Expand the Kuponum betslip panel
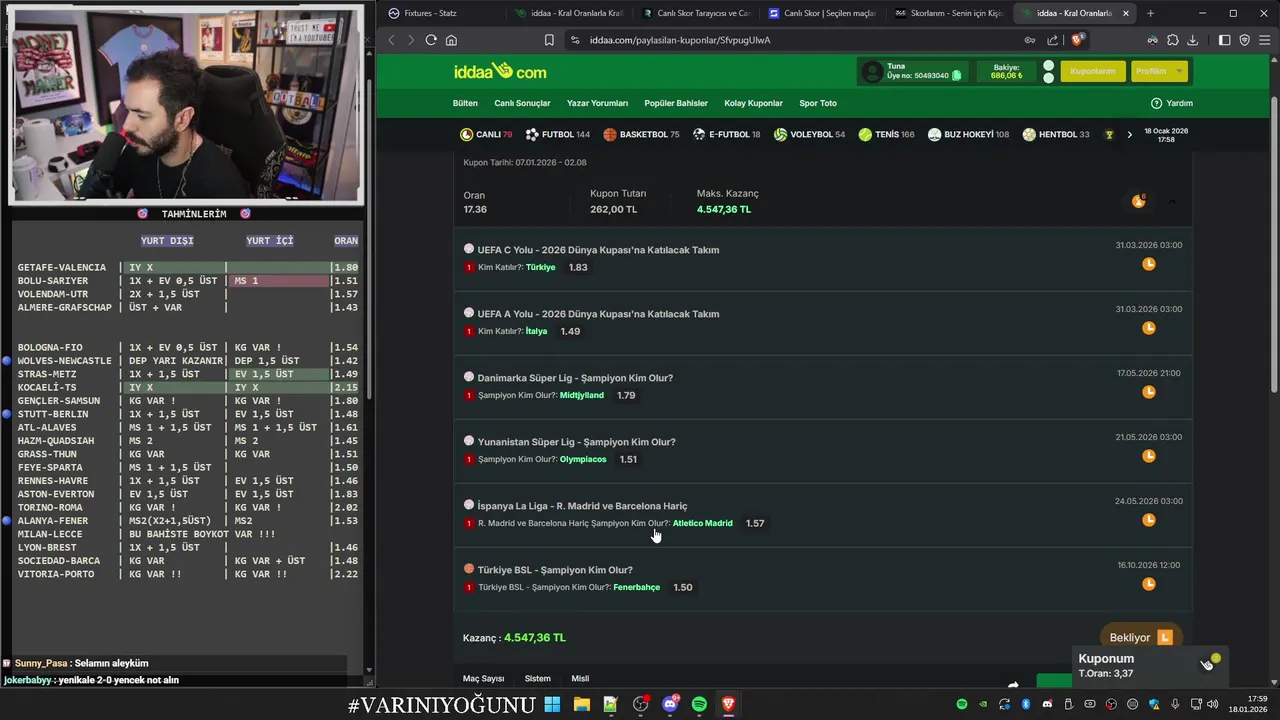This screenshot has width=1280, height=720. (1150, 665)
